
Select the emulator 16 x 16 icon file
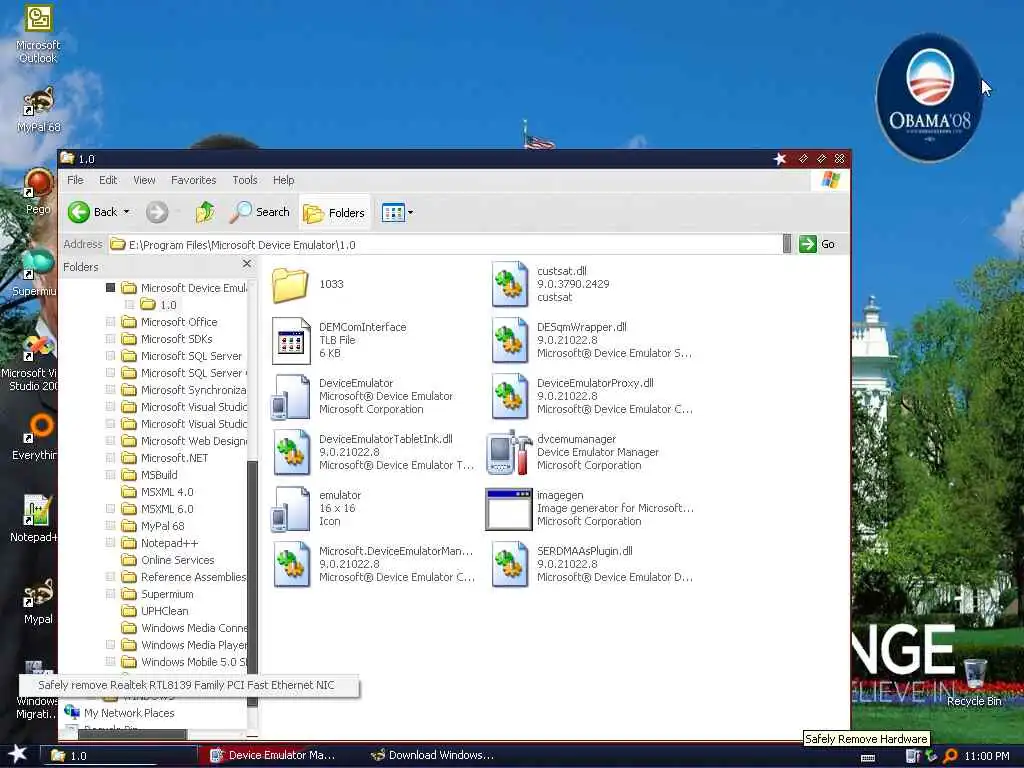tap(291, 509)
